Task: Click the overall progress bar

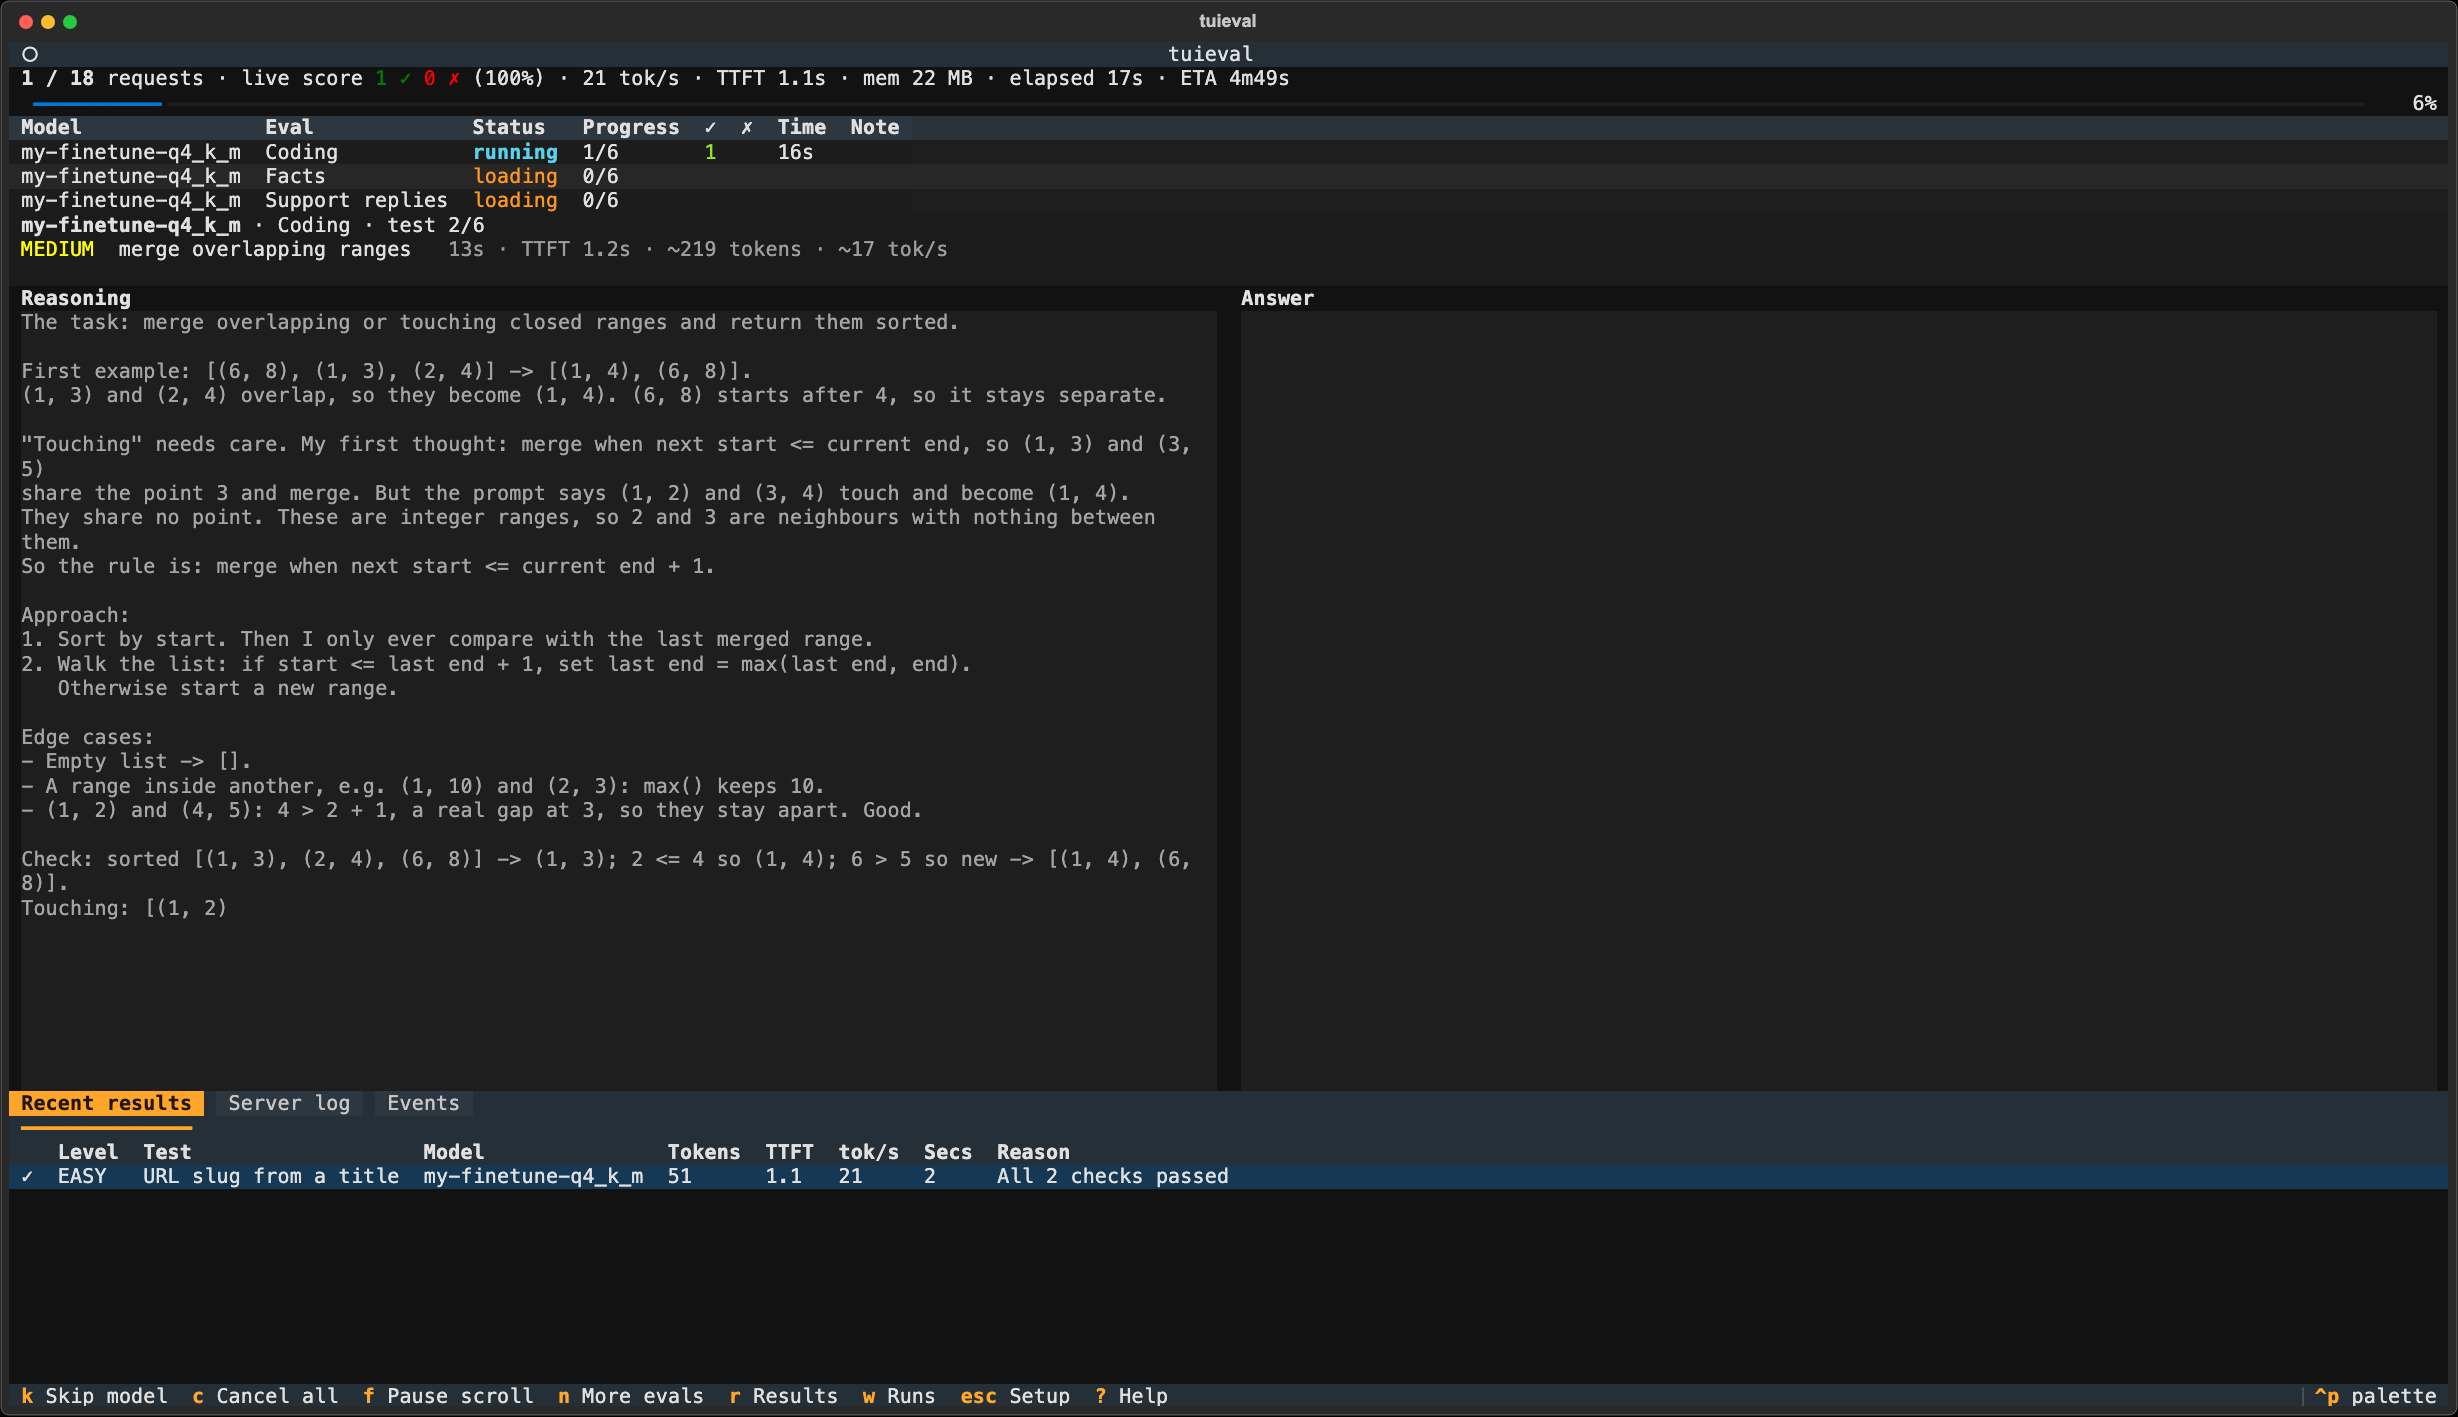Action: [x=1198, y=103]
